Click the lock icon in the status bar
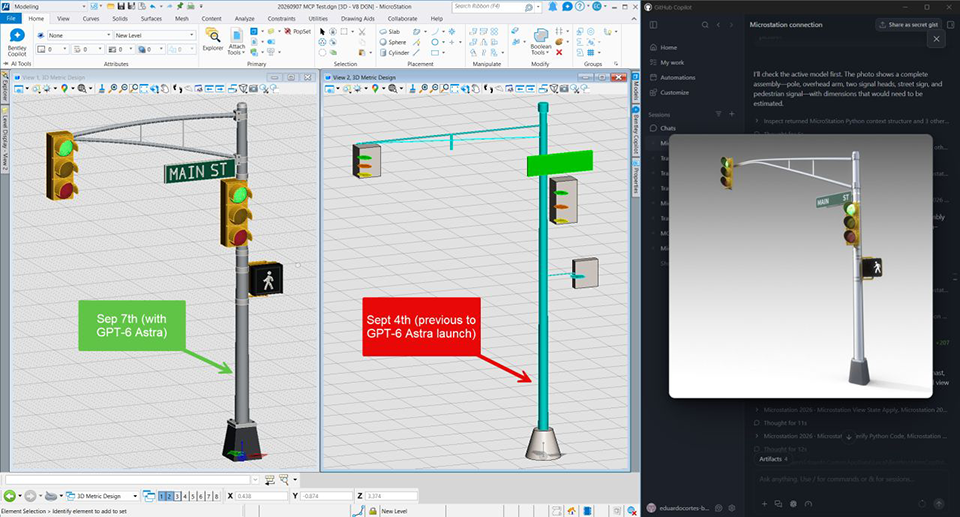 pyautogui.click(x=373, y=510)
